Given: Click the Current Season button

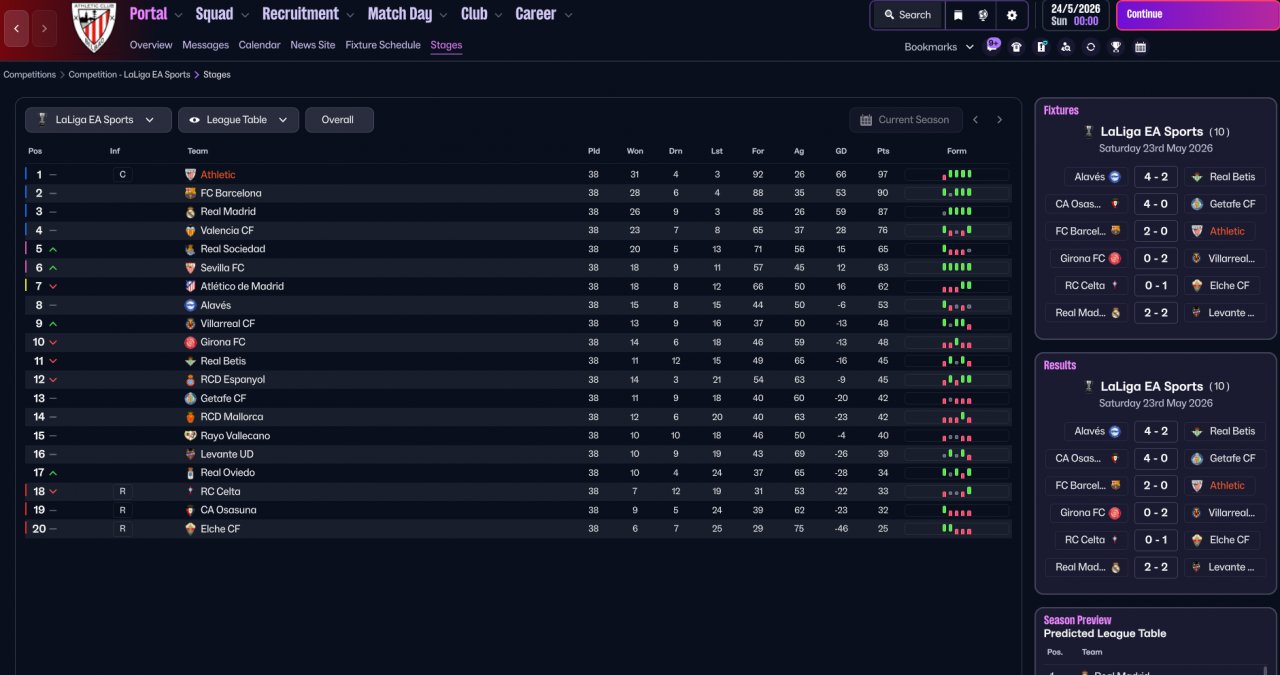Looking at the screenshot, I should (906, 120).
